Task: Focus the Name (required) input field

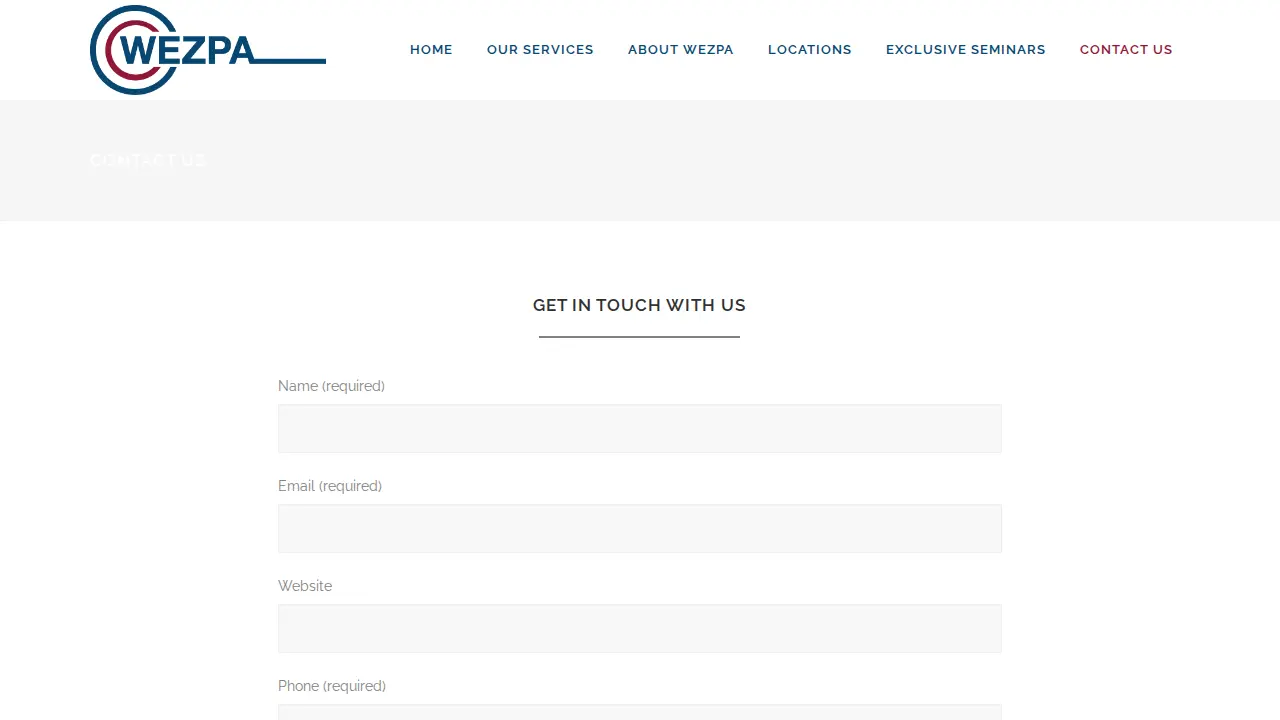Action: [x=640, y=429]
